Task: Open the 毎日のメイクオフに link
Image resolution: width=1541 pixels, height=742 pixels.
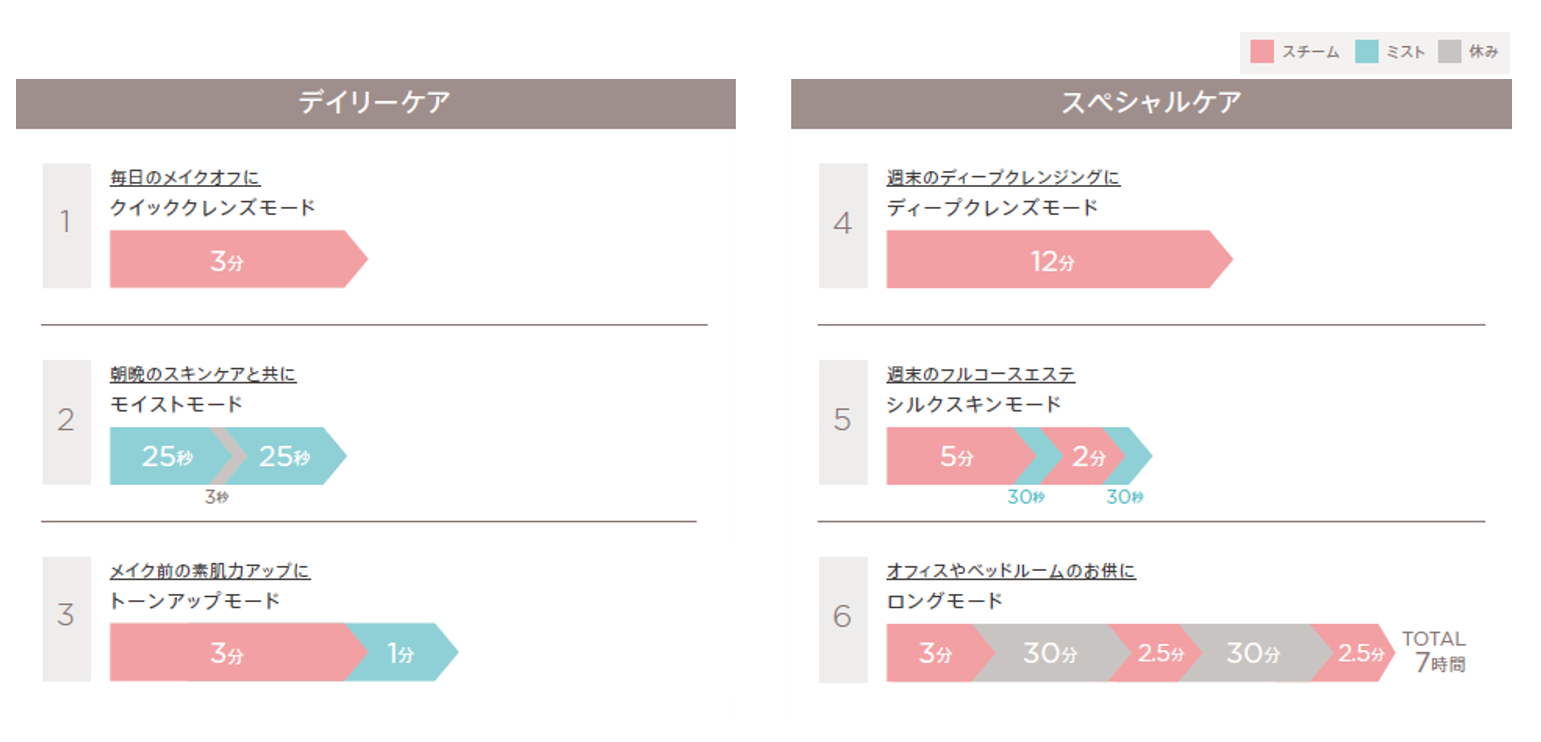Action: click(x=185, y=178)
